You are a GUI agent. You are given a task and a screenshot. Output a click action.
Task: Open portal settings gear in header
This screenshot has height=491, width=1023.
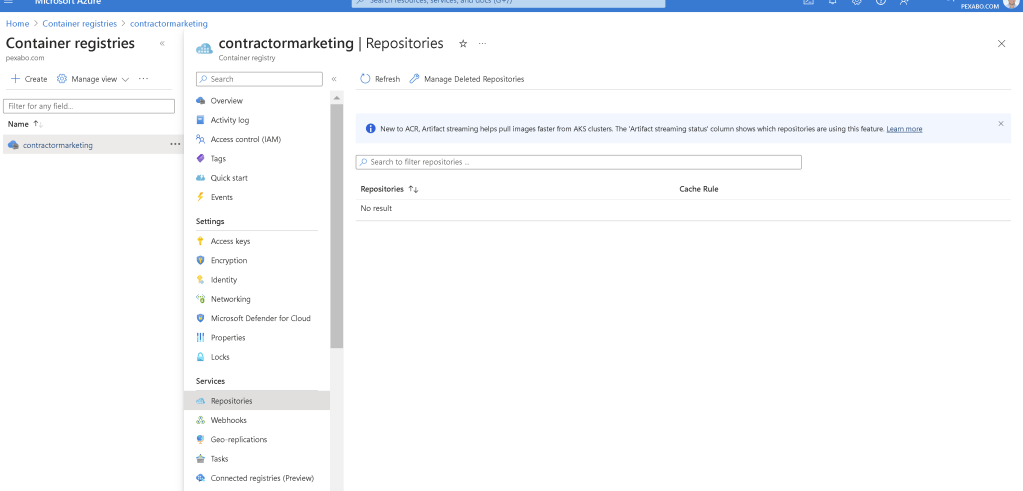pyautogui.click(x=857, y=3)
